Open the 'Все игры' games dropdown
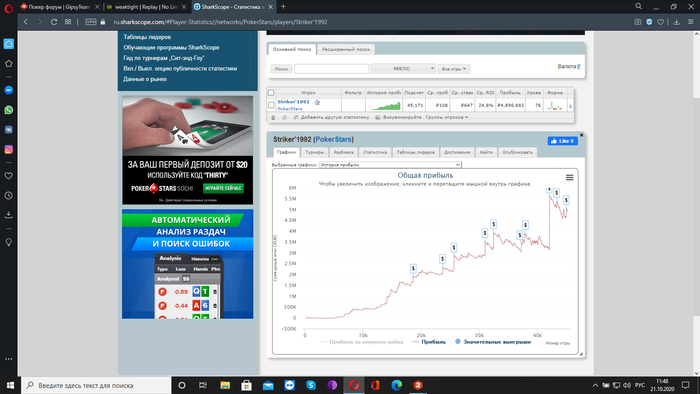Image resolution: width=700 pixels, height=394 pixels. tap(454, 69)
